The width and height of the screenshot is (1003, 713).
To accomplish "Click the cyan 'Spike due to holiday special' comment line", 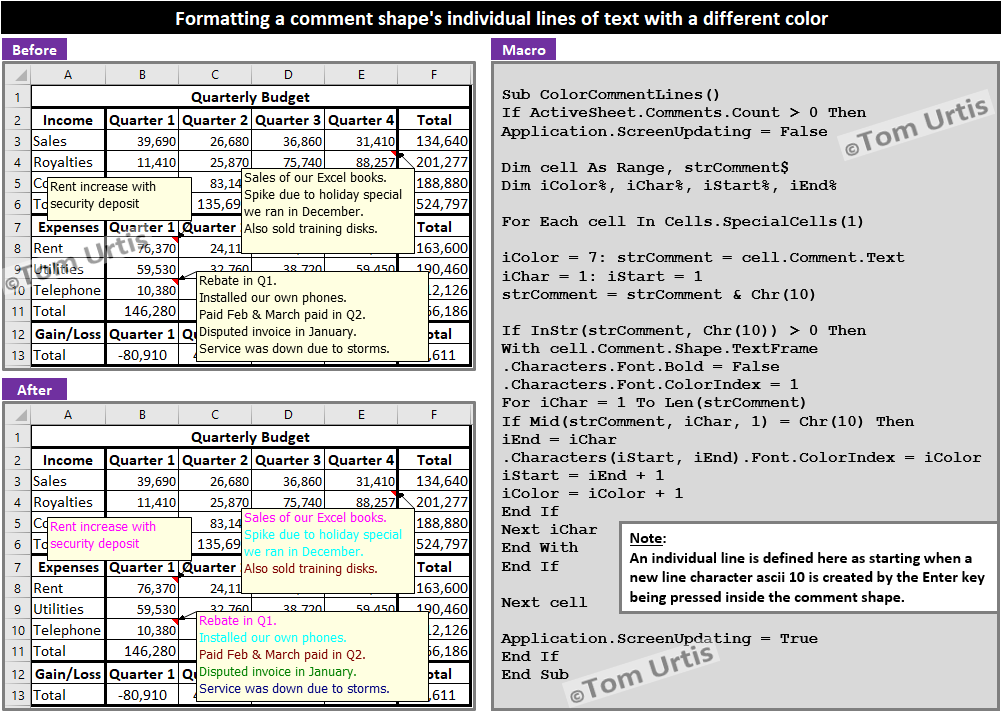I will (323, 535).
